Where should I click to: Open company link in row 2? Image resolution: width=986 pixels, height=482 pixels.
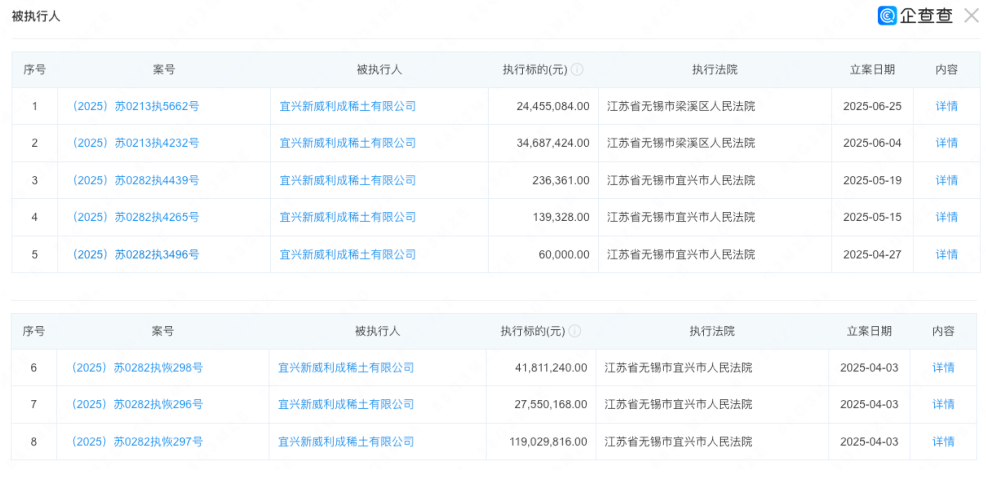(348, 143)
